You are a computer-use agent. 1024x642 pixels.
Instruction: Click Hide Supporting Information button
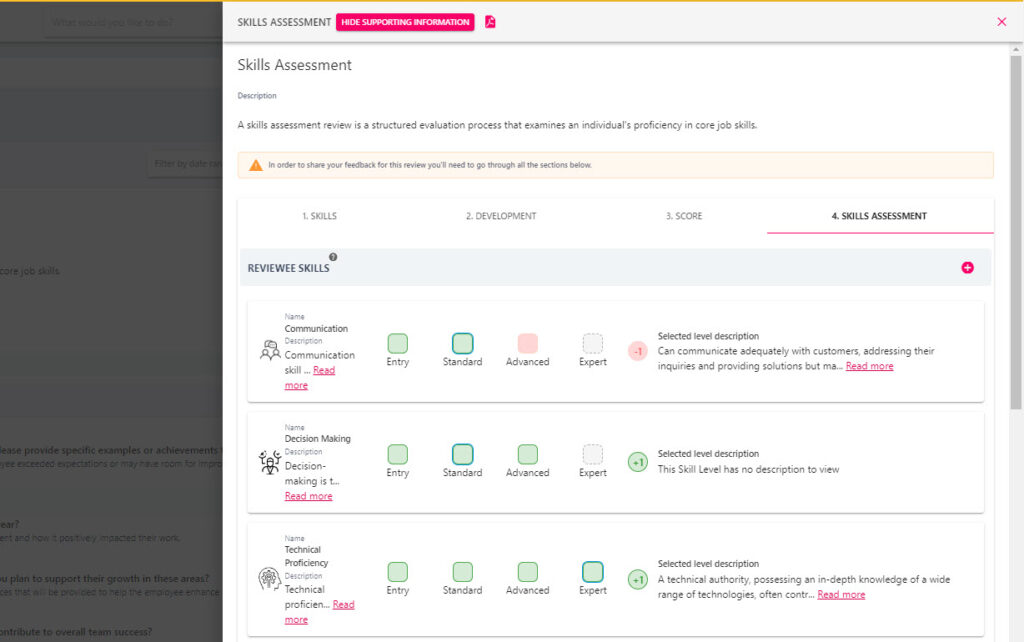[405, 22]
